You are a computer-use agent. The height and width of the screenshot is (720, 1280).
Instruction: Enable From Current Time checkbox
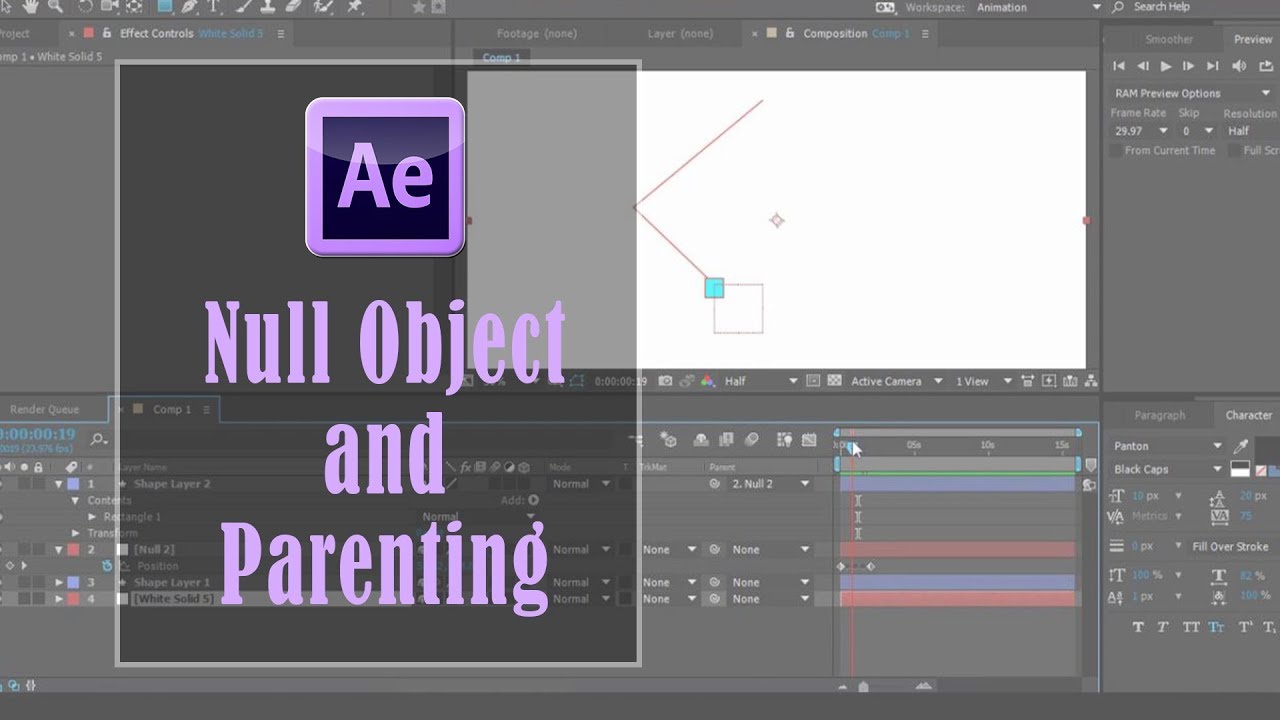click(x=1116, y=150)
